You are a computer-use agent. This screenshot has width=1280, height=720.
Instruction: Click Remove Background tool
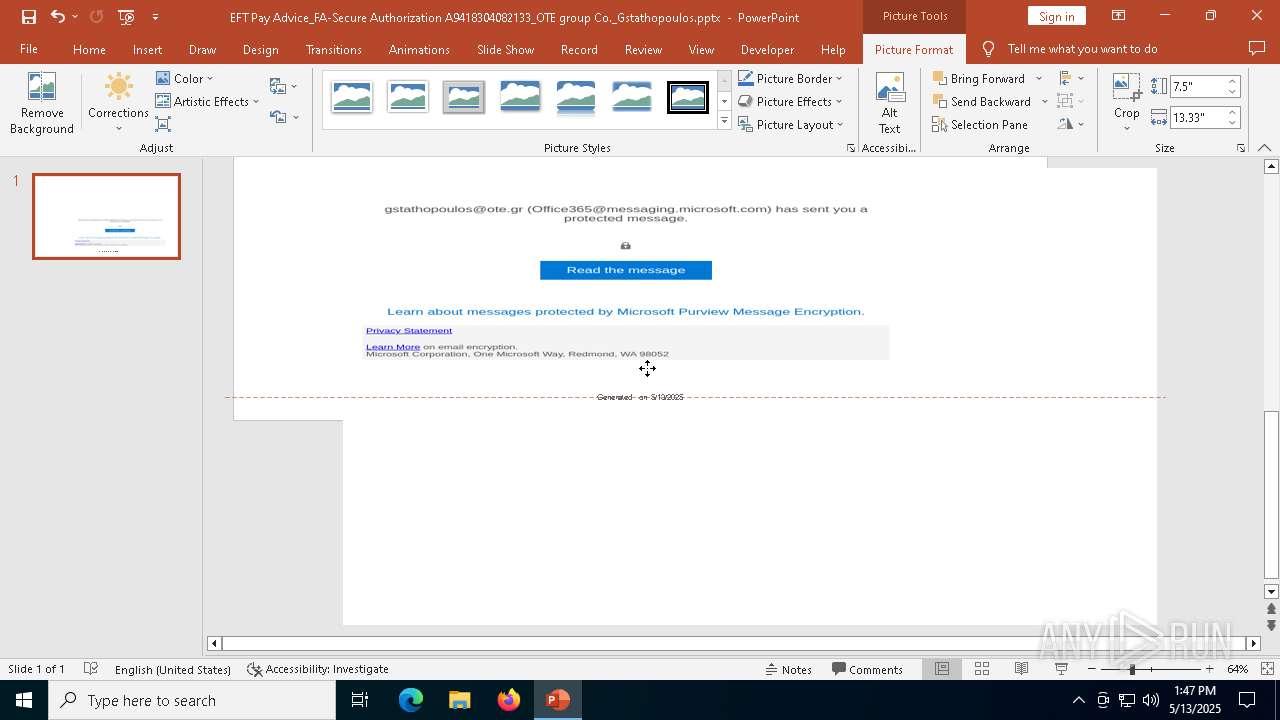pos(41,103)
